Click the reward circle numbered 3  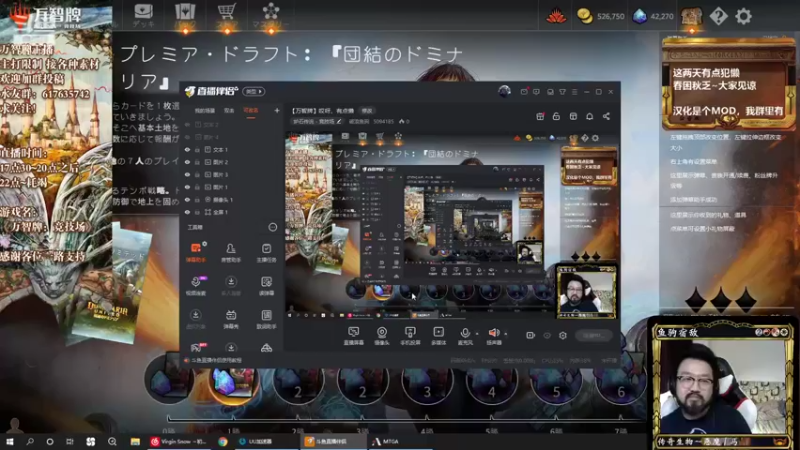427,381
